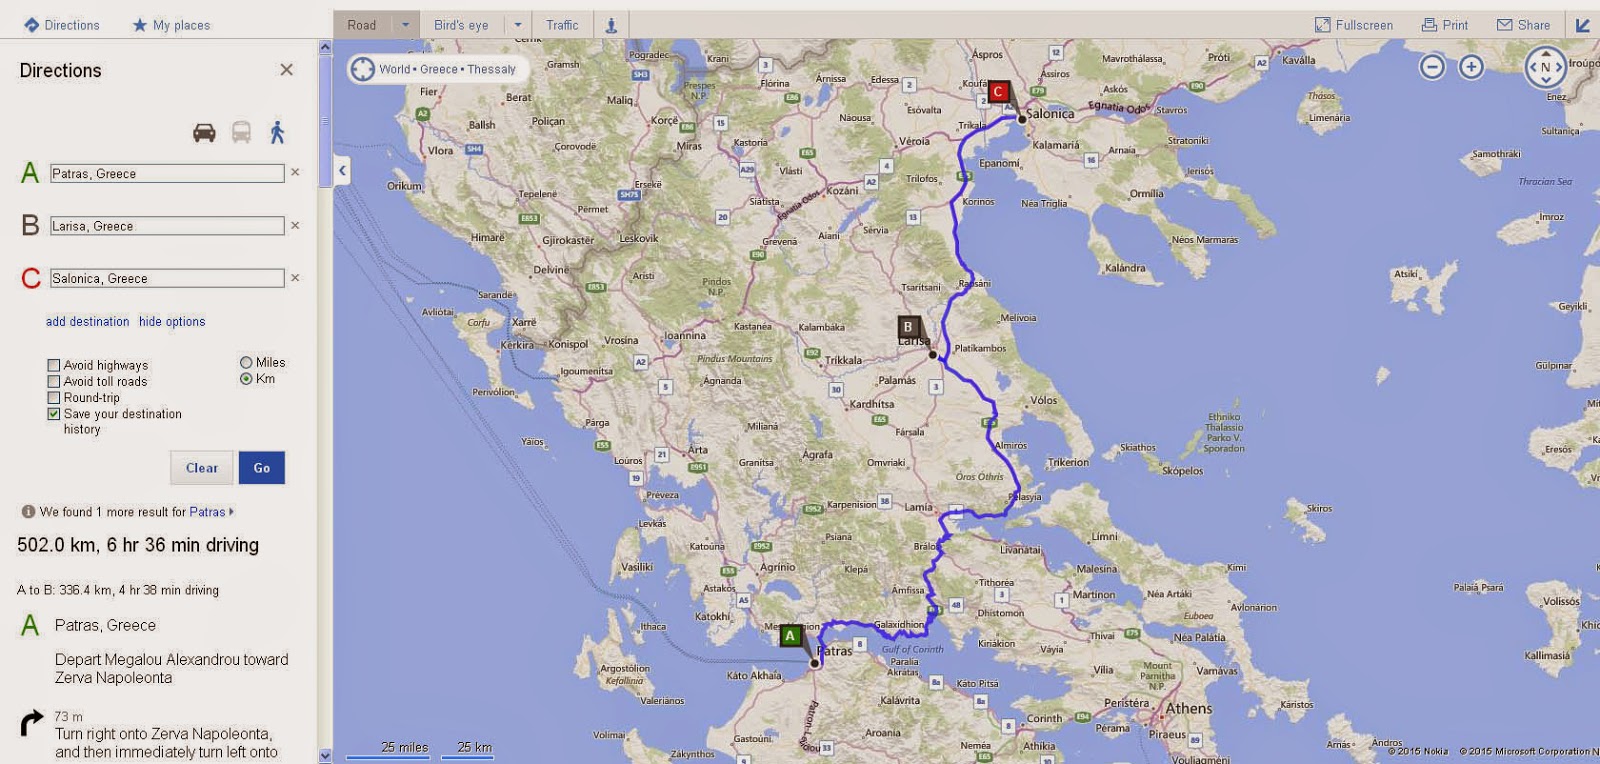Enable Avoid highways checkbox

54,365
